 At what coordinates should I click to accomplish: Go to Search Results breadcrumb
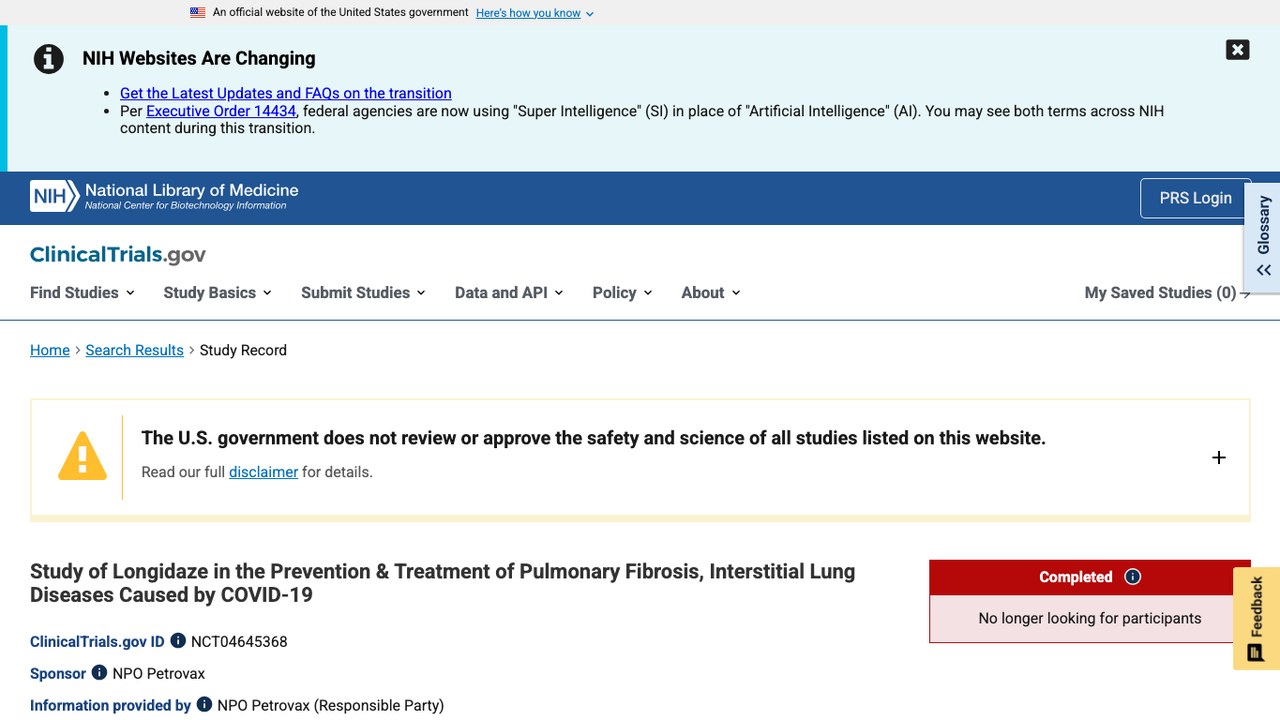pos(134,350)
